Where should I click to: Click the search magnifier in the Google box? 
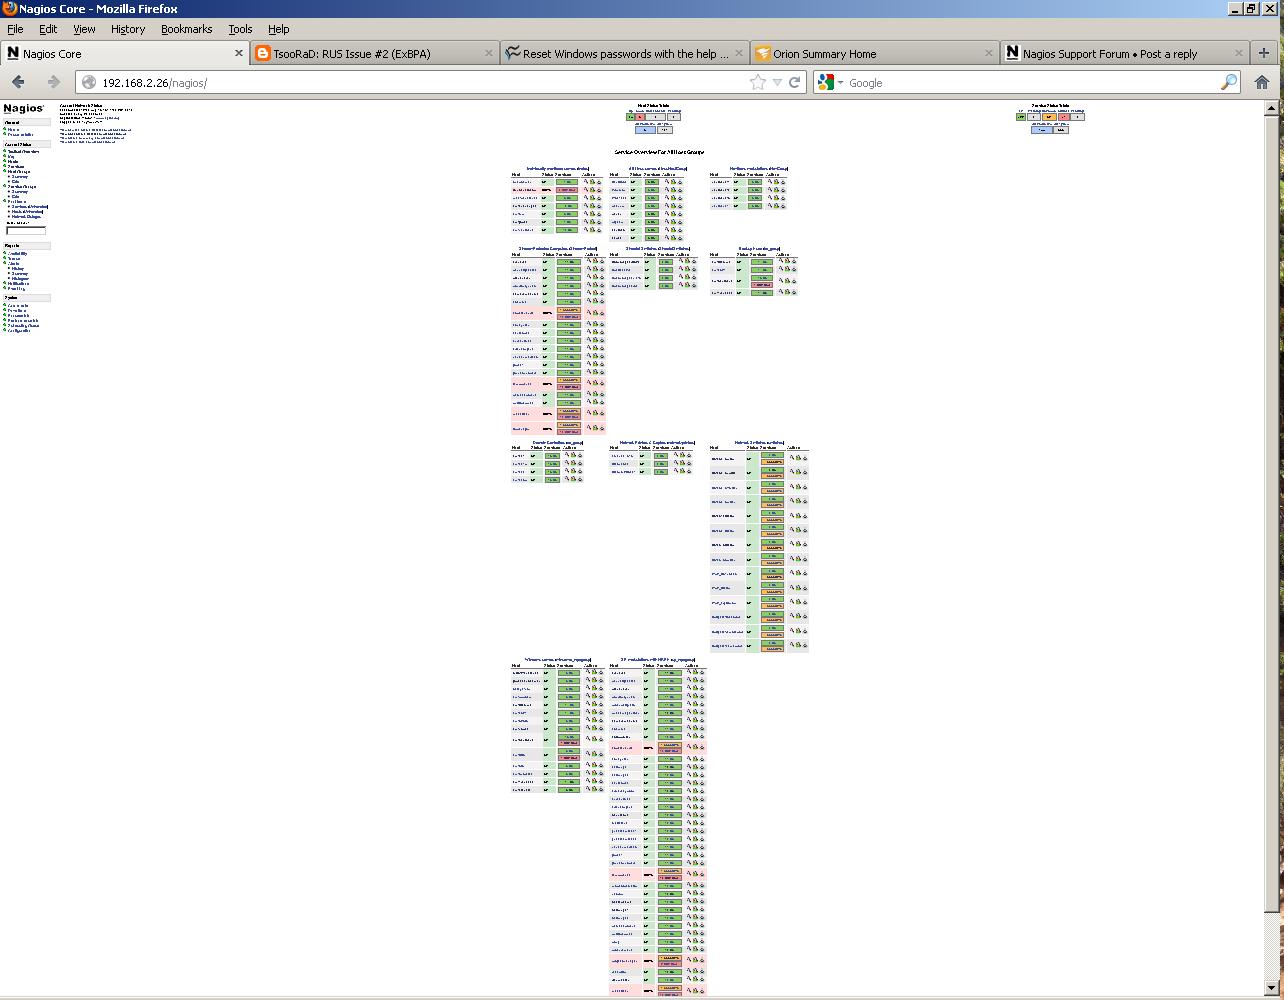click(x=1229, y=82)
